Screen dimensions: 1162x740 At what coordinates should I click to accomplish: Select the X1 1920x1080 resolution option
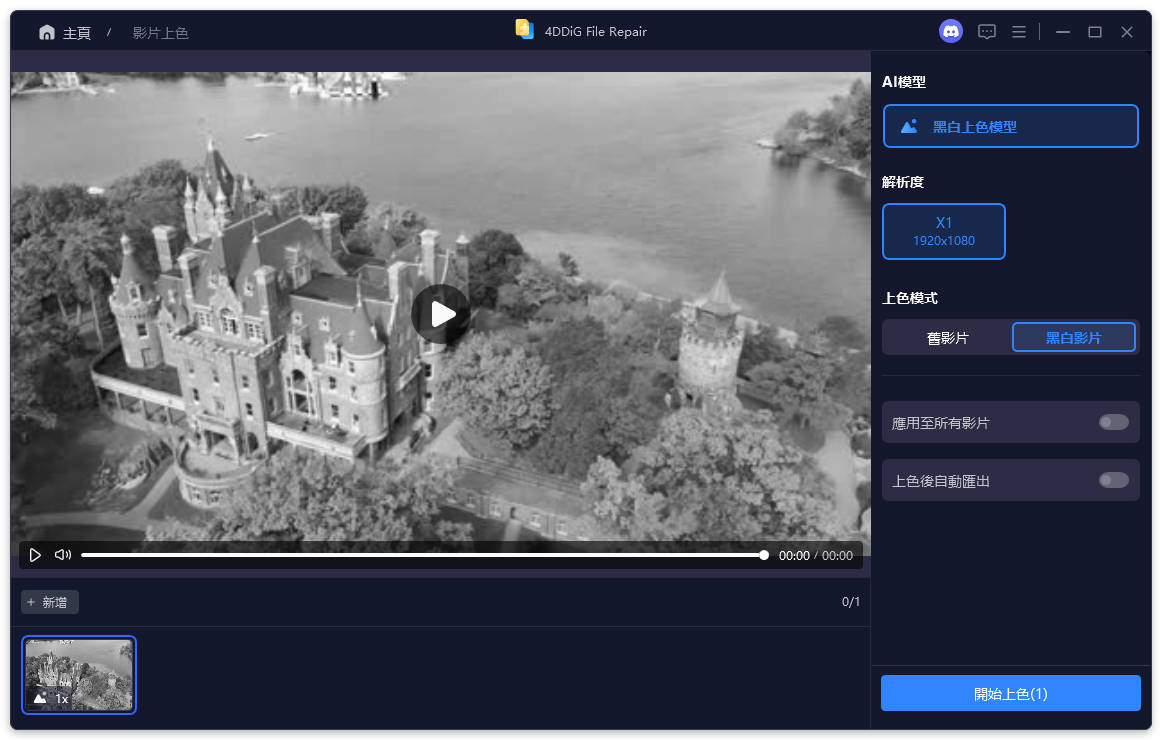click(x=943, y=231)
